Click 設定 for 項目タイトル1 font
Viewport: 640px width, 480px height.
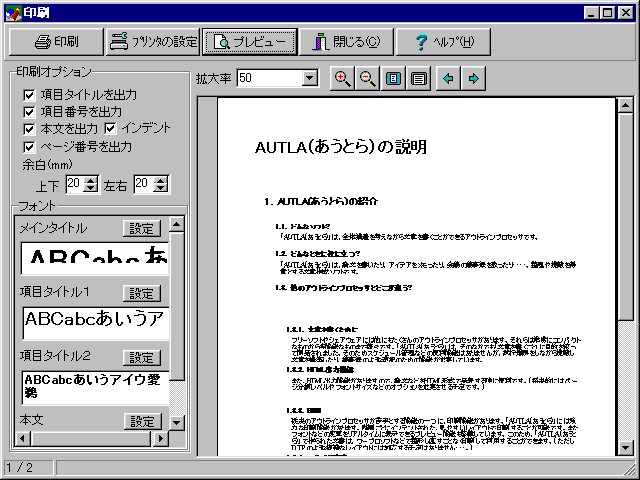[142, 293]
